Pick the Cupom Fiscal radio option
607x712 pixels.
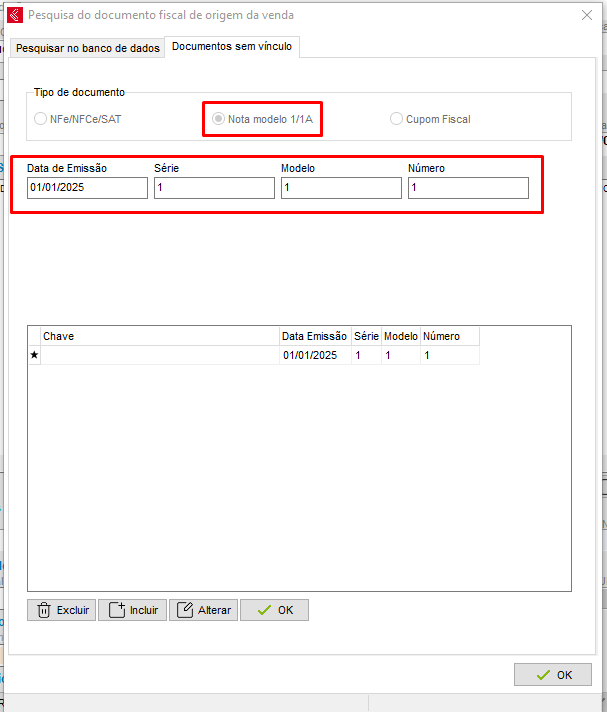[397, 119]
